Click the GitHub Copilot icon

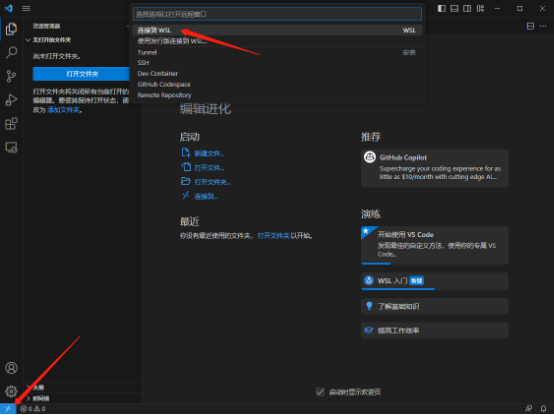(370, 157)
